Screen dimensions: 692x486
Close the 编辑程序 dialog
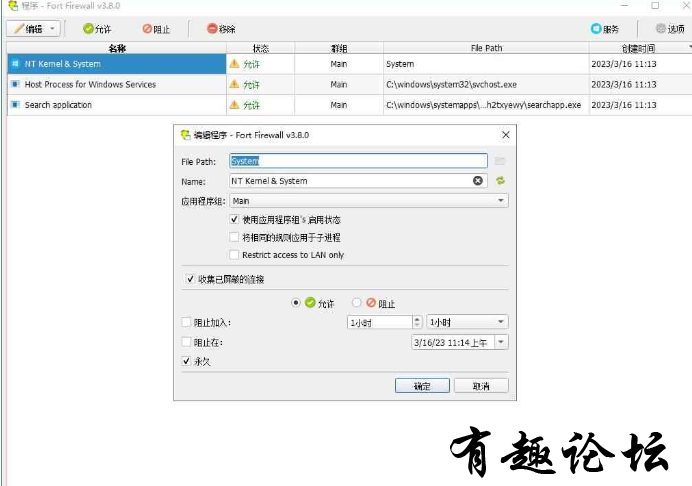click(506, 135)
